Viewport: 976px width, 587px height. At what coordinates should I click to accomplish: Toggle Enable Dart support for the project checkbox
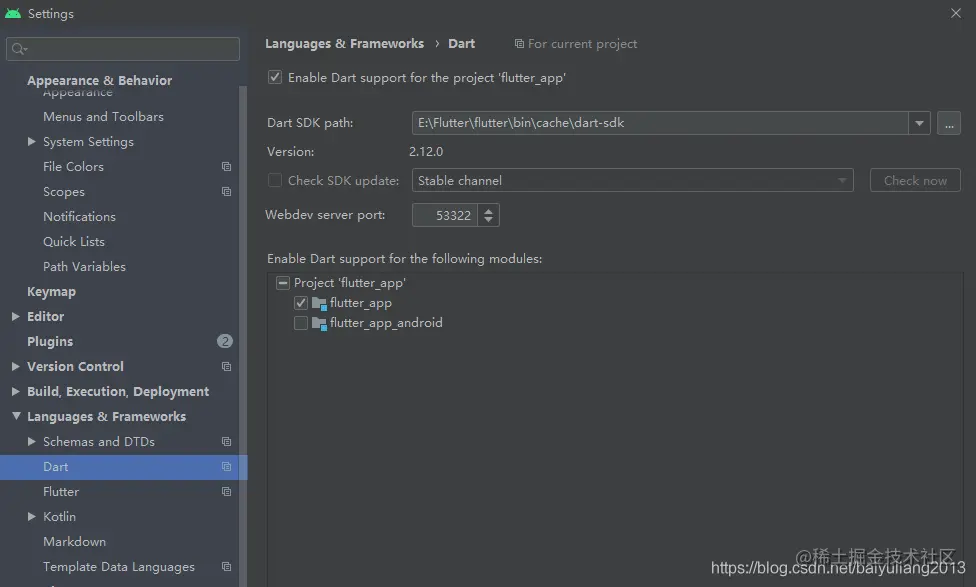coord(274,77)
